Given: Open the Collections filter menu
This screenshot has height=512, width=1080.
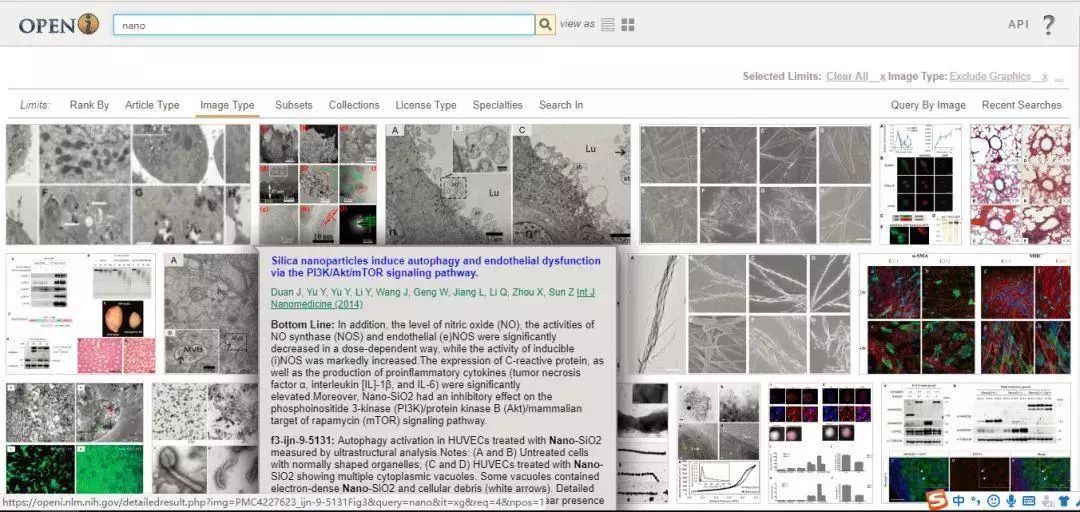Looking at the screenshot, I should 354,105.
